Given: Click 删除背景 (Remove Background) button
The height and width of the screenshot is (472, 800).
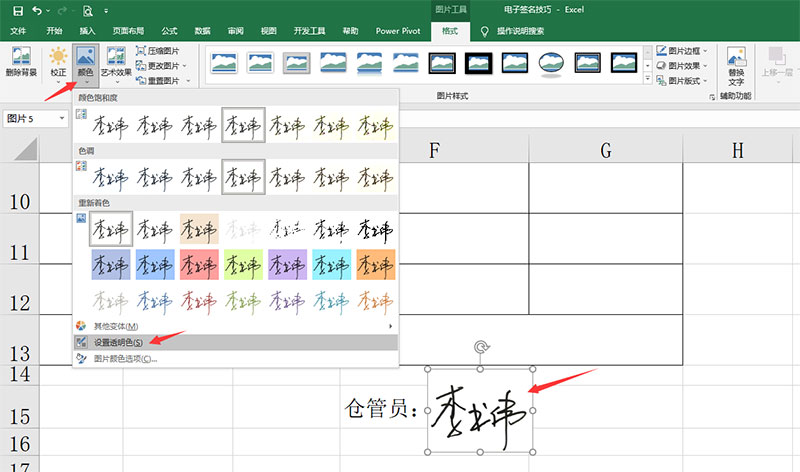Looking at the screenshot, I should click(x=21, y=61).
